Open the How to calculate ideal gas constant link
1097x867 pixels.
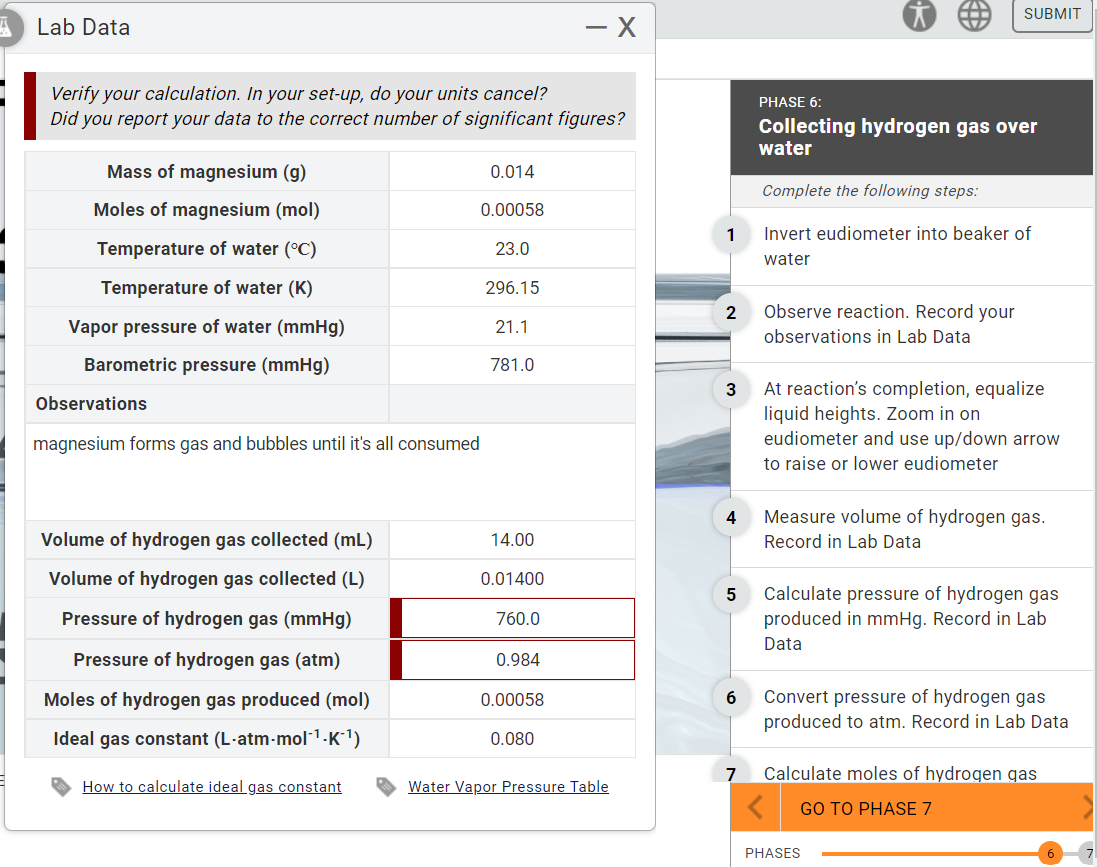(x=211, y=786)
